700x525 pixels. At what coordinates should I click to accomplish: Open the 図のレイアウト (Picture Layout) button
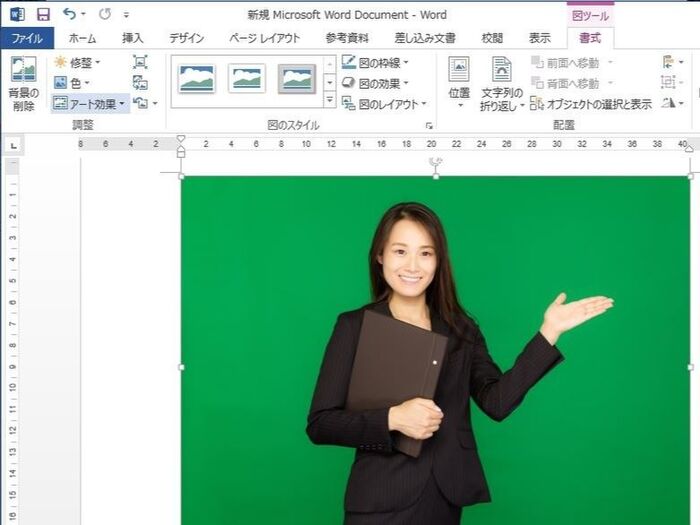[384, 104]
